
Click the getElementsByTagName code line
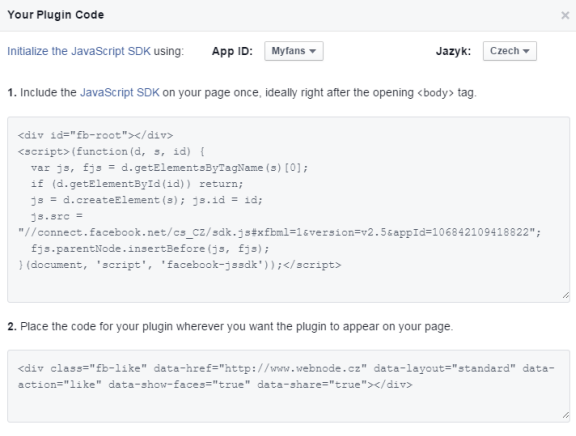pos(169,168)
